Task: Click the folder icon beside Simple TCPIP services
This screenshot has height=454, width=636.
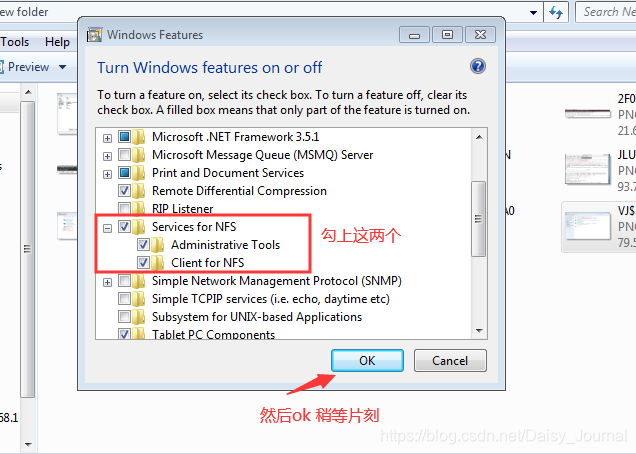Action: coord(139,299)
